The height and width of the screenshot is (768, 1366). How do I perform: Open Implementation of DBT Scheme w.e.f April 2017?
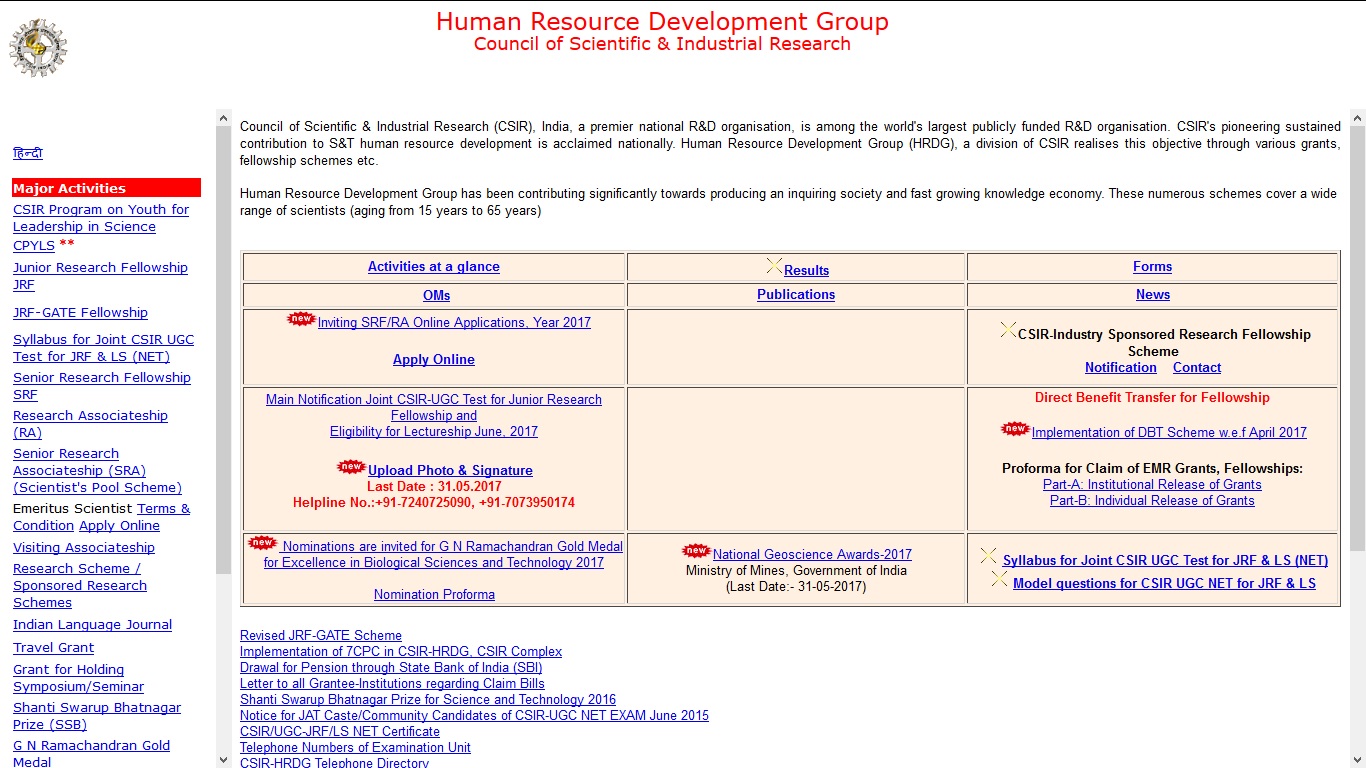pos(1169,433)
